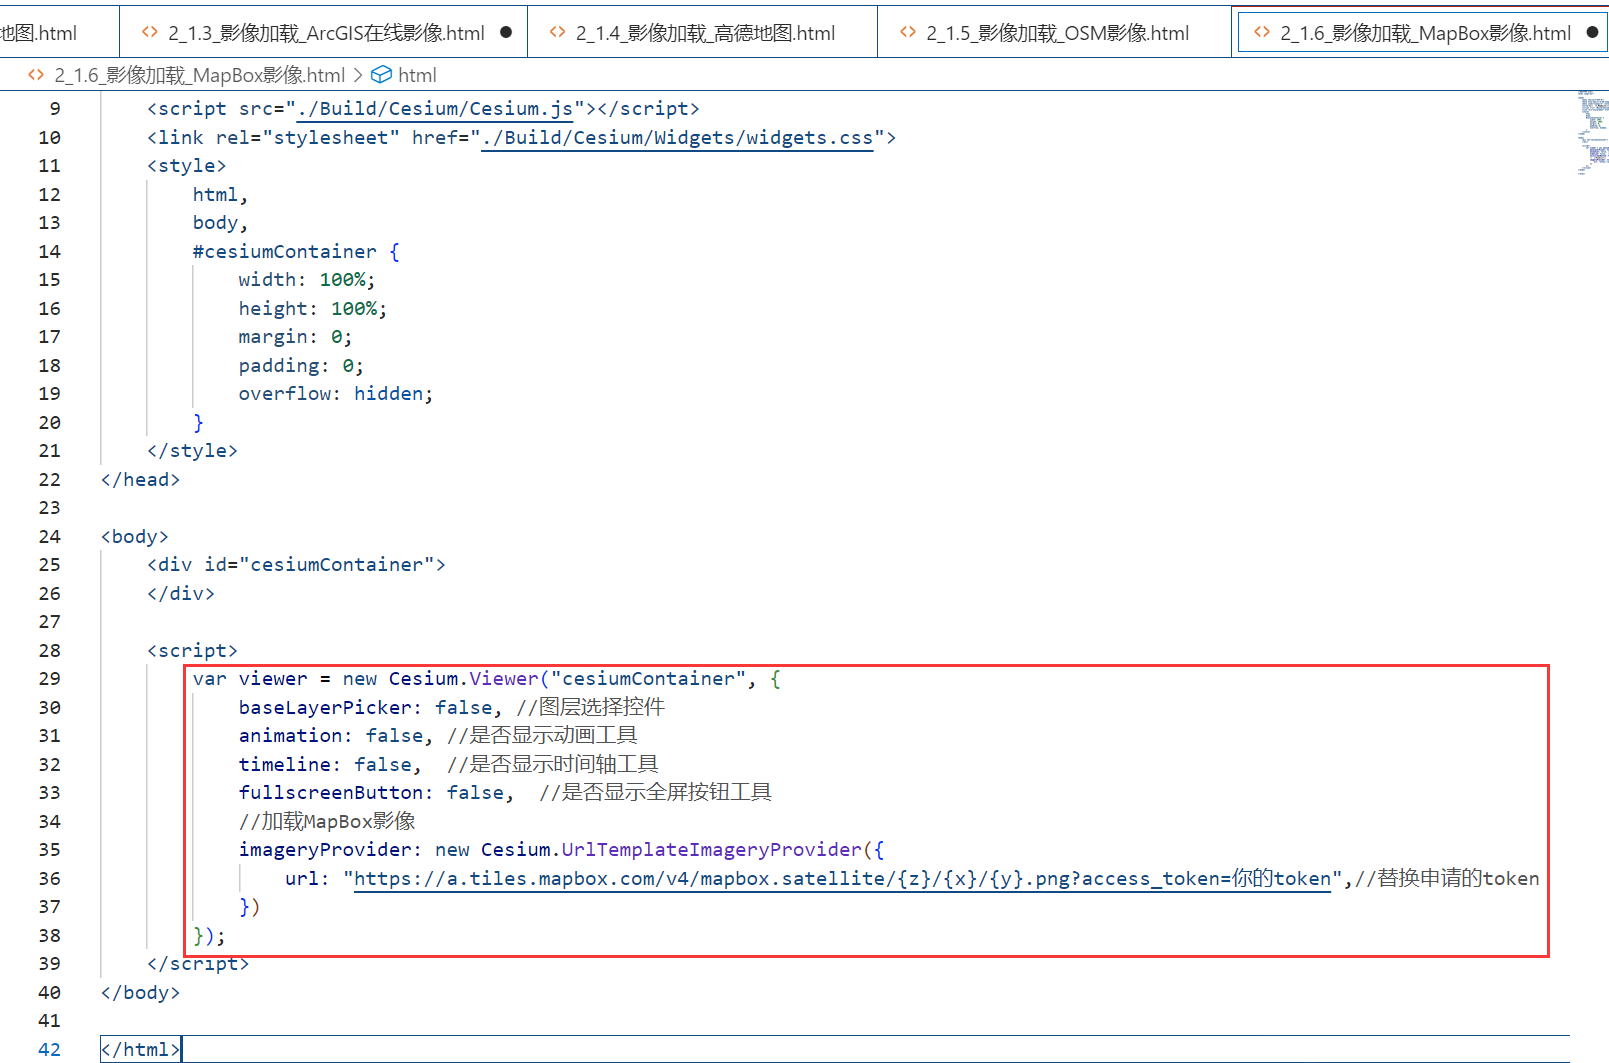Click the animation property name
Viewport: 1609px width, 1063px height.
coord(290,736)
